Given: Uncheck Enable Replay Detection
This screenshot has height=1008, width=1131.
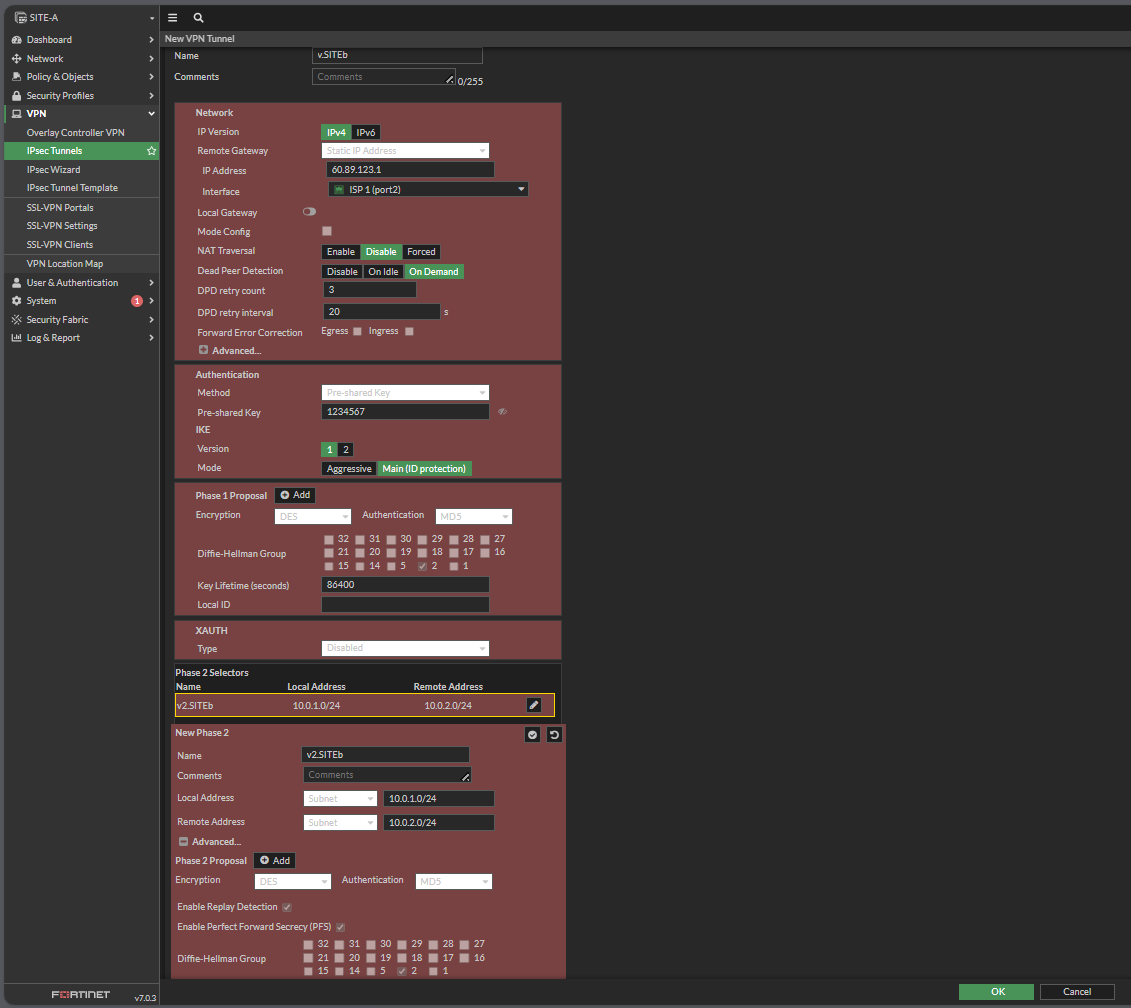Looking at the screenshot, I should (287, 907).
